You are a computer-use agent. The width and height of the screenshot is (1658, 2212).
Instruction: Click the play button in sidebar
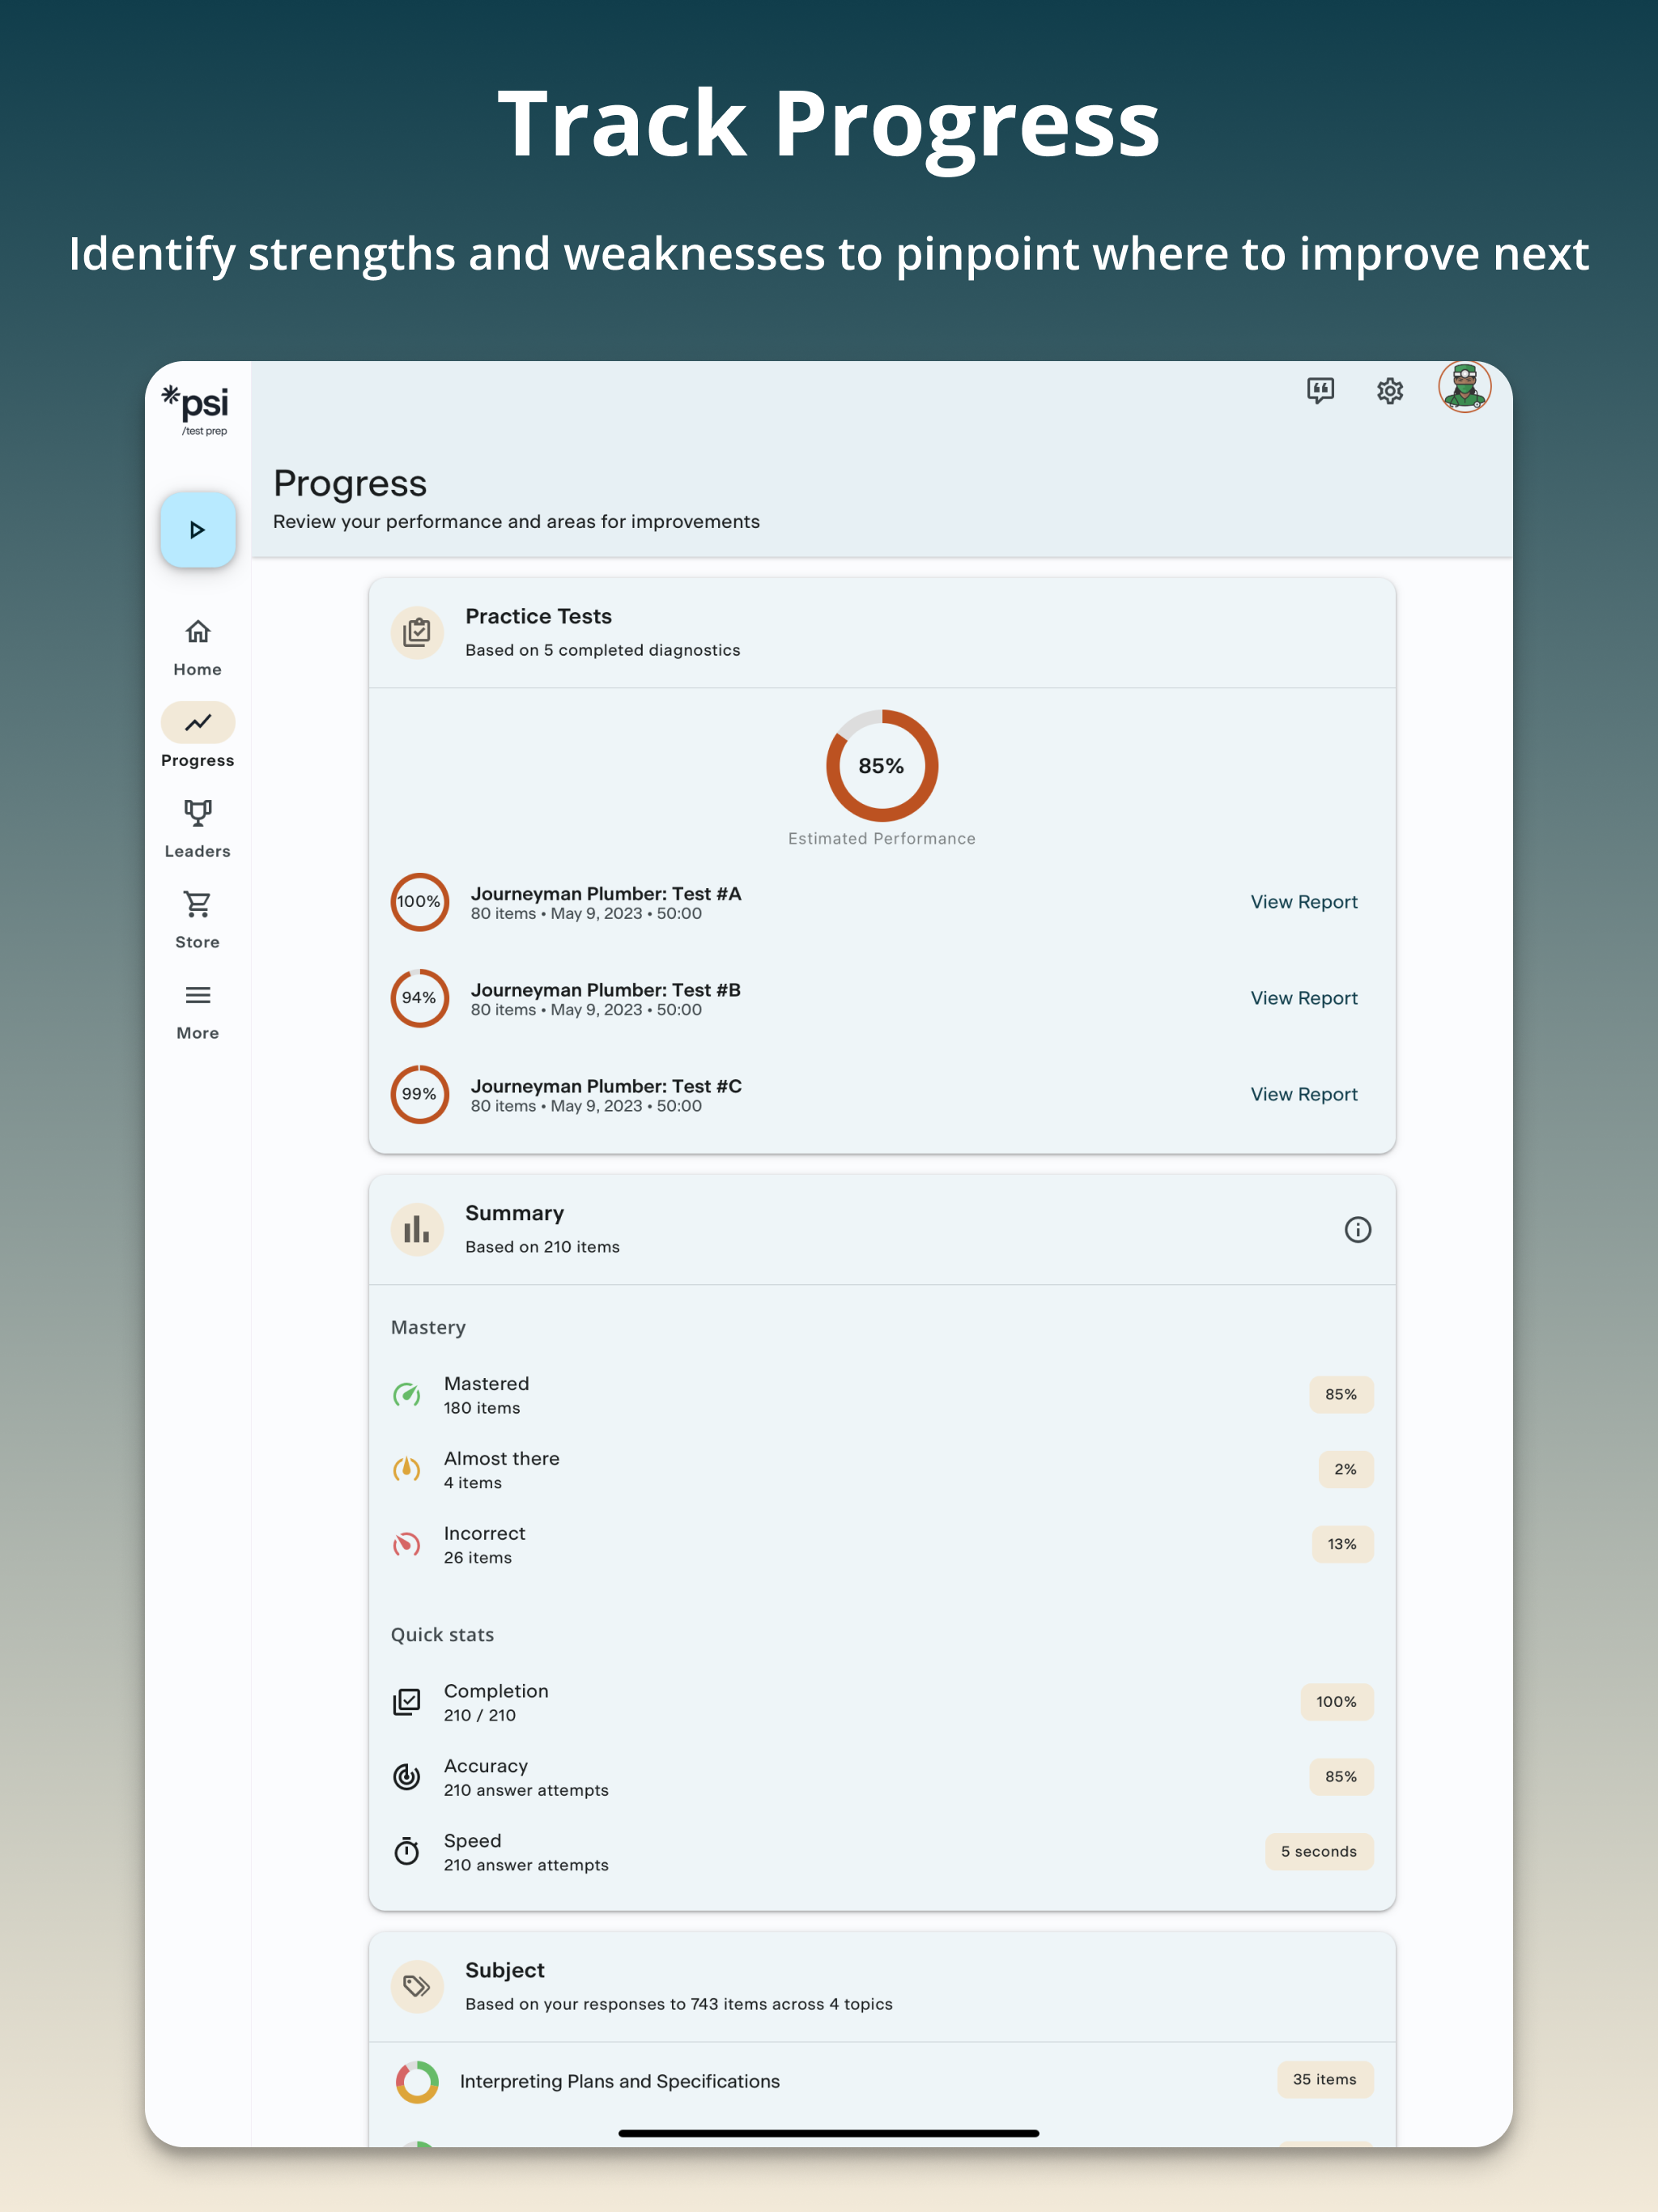click(x=198, y=530)
